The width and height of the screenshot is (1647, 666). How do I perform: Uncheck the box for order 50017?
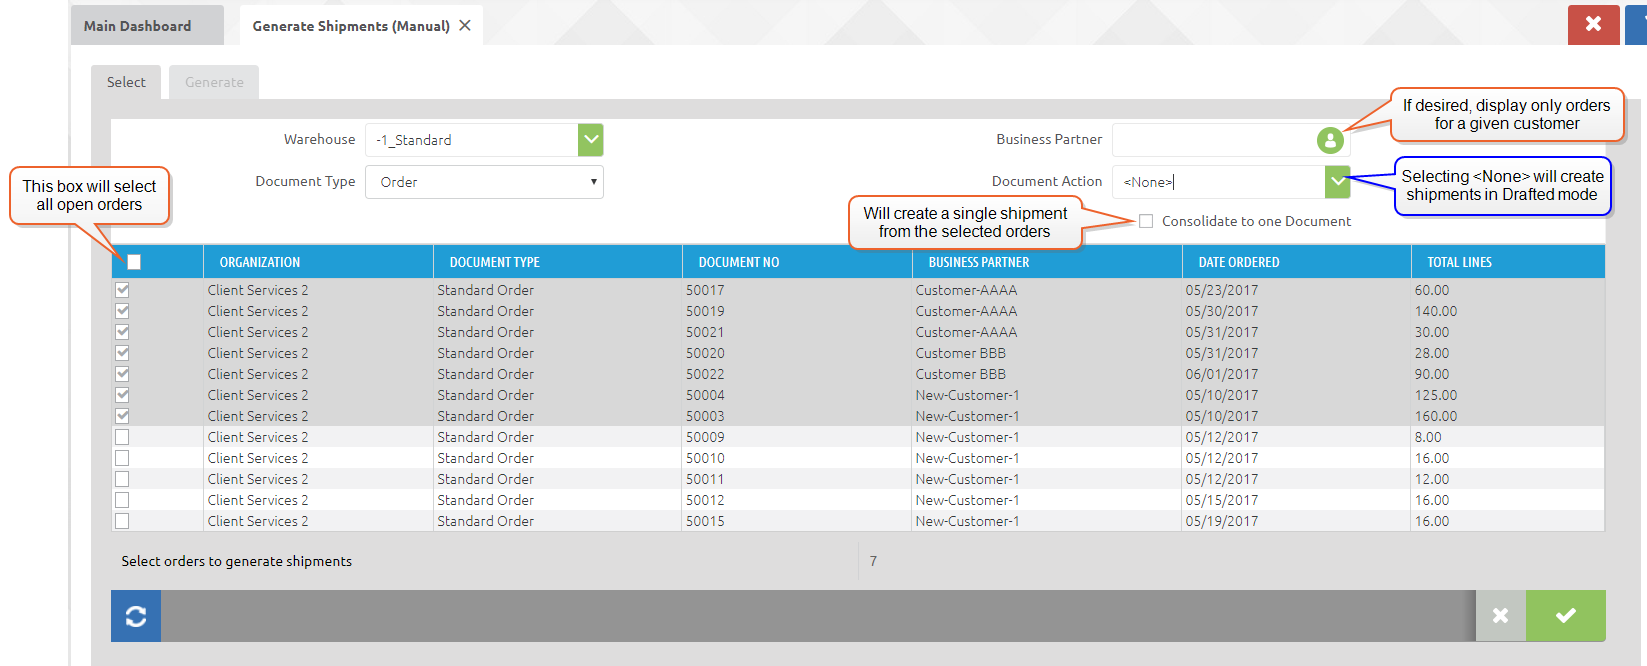tap(122, 290)
